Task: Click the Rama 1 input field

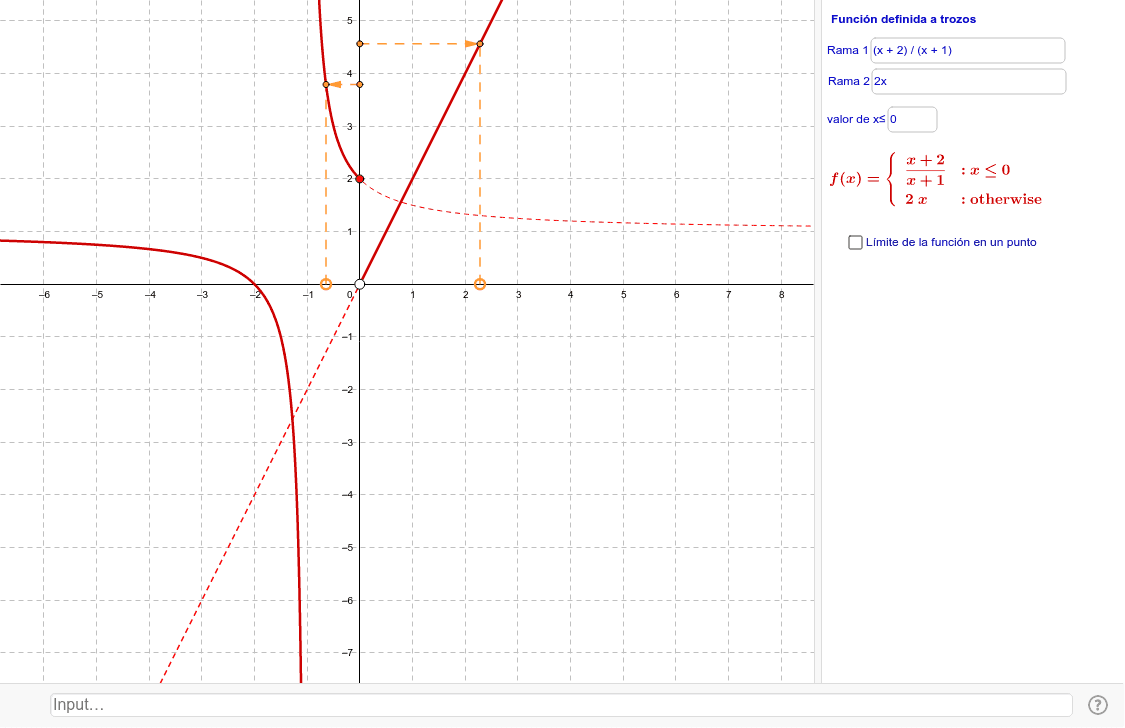Action: 967,50
